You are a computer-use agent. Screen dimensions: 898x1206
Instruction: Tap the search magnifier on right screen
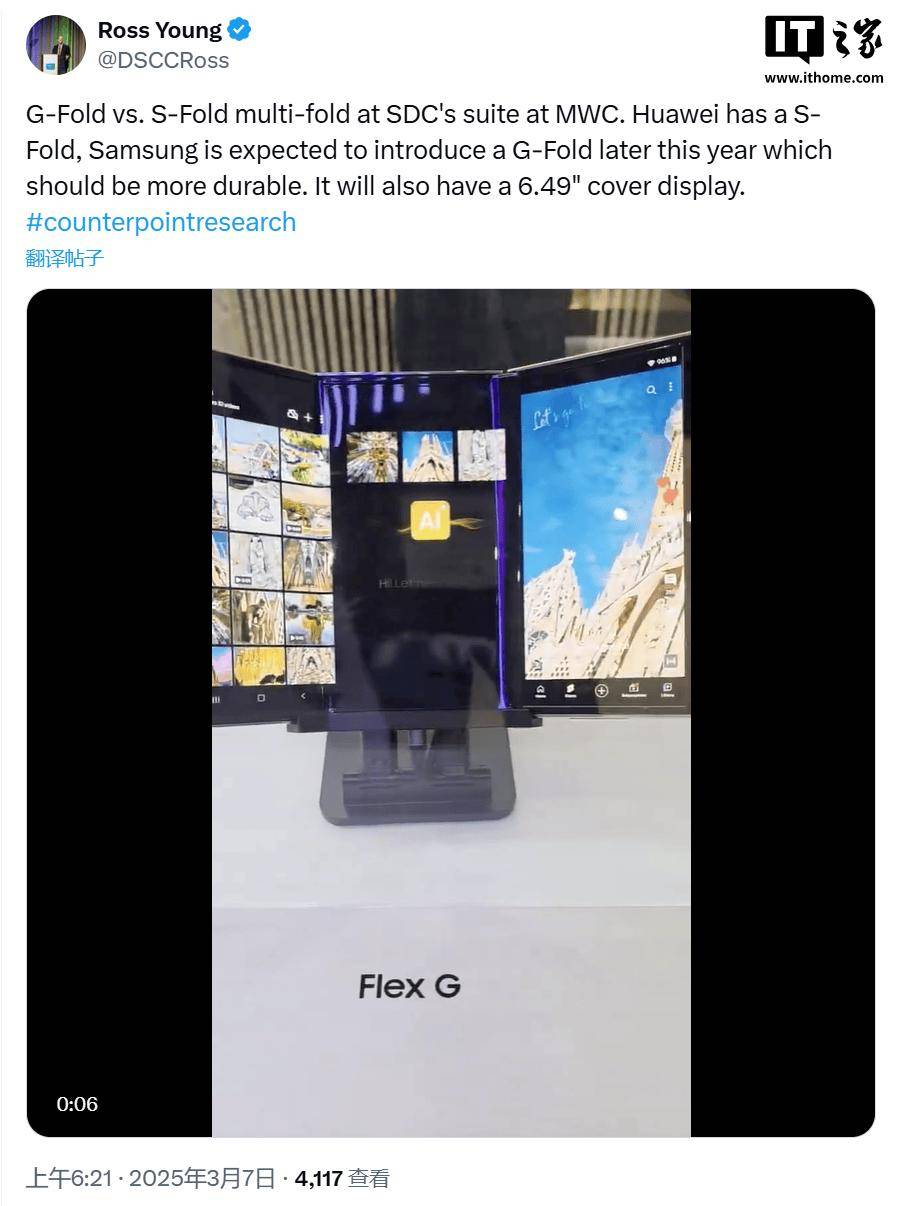651,389
